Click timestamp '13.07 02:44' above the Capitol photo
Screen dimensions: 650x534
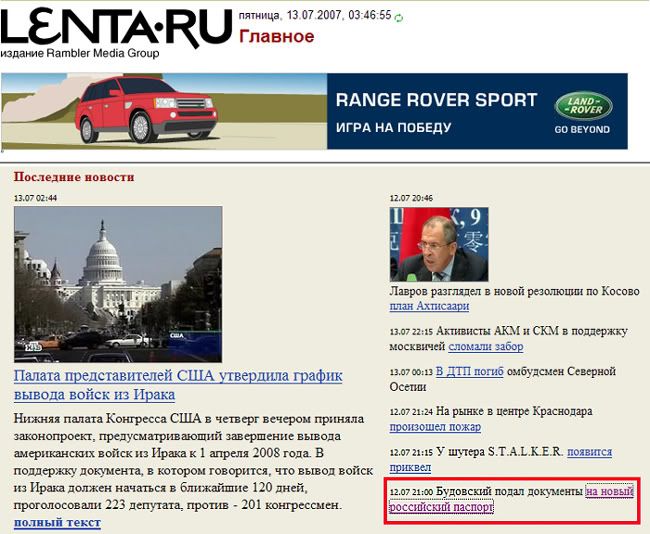click(36, 198)
